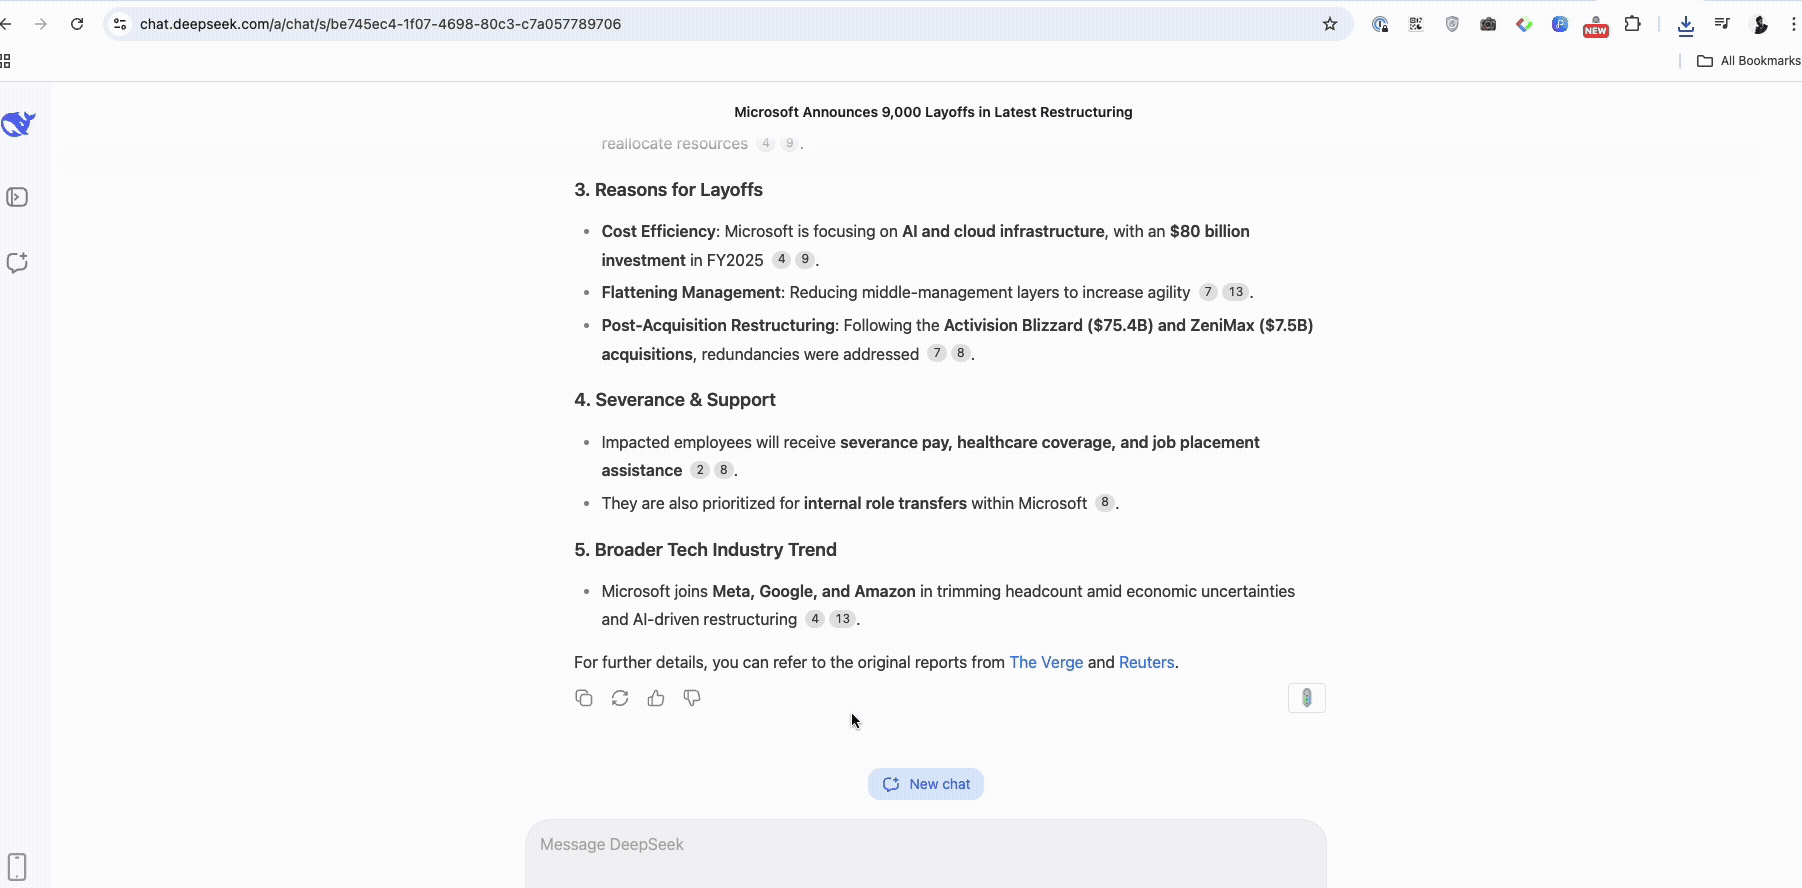
Task: Open the Chrome profile avatar
Action: coord(1760,24)
